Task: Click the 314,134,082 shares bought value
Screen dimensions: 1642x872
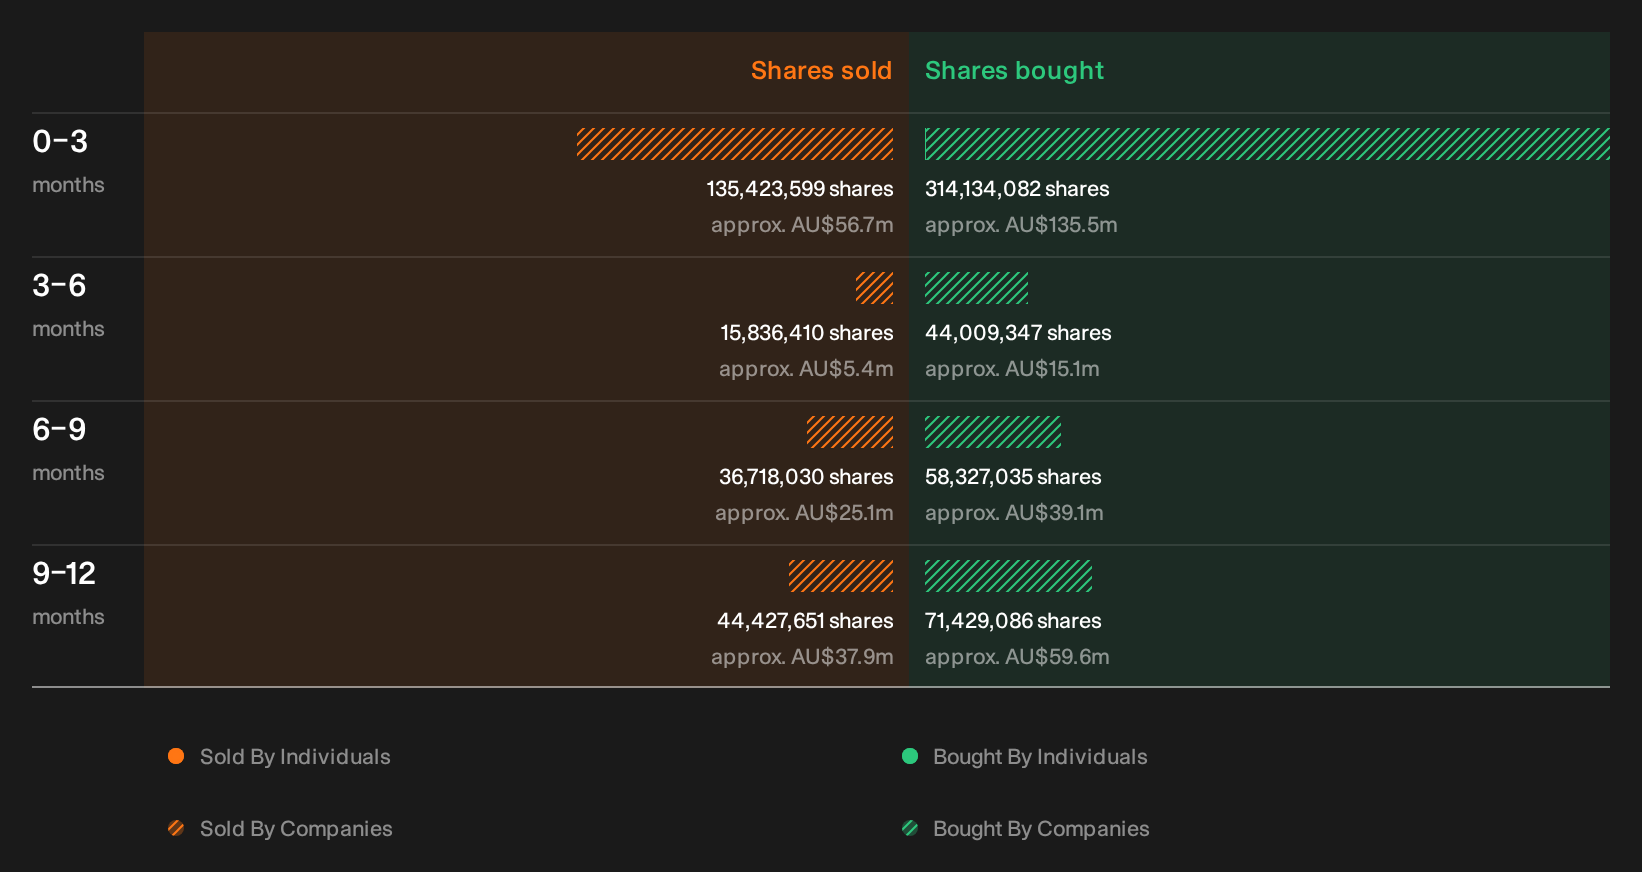Action: 1017,189
